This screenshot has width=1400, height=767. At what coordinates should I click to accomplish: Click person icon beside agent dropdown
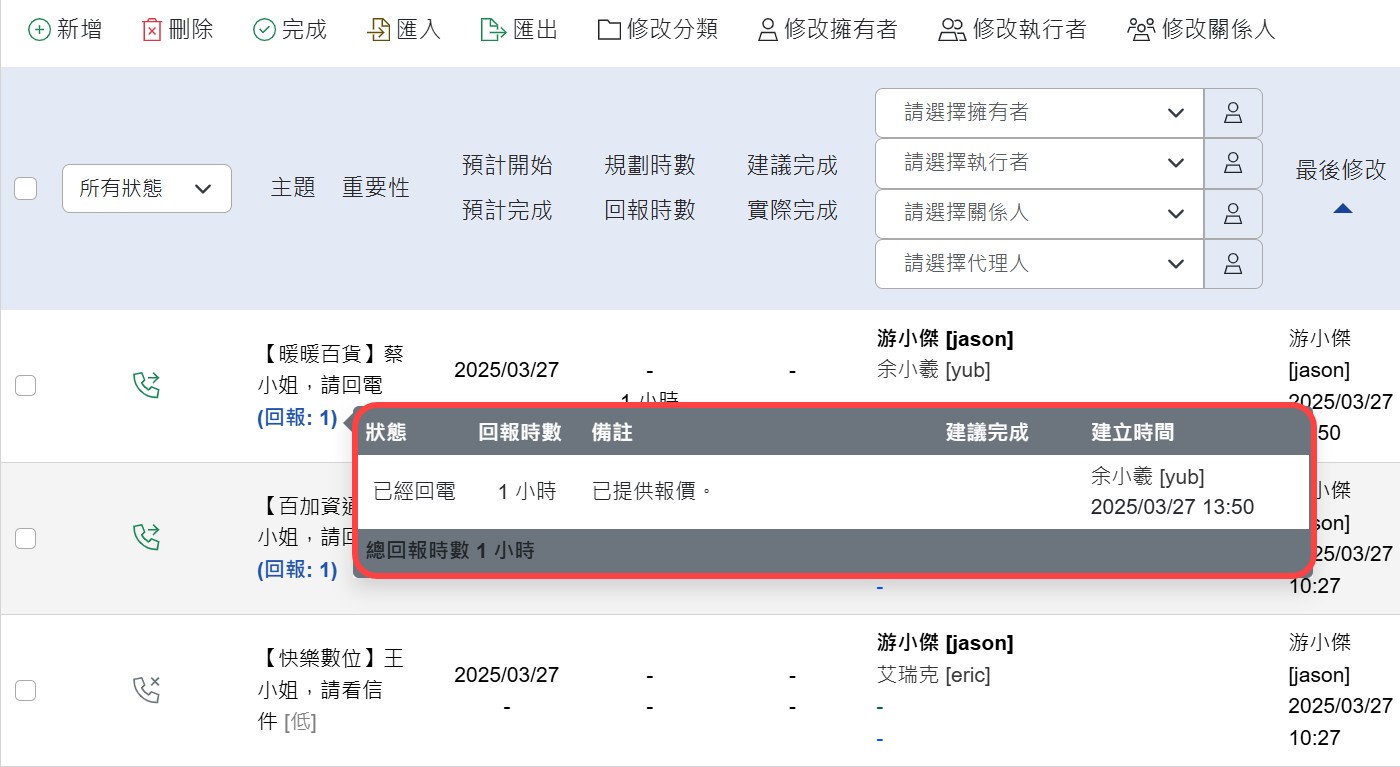[x=1233, y=264]
